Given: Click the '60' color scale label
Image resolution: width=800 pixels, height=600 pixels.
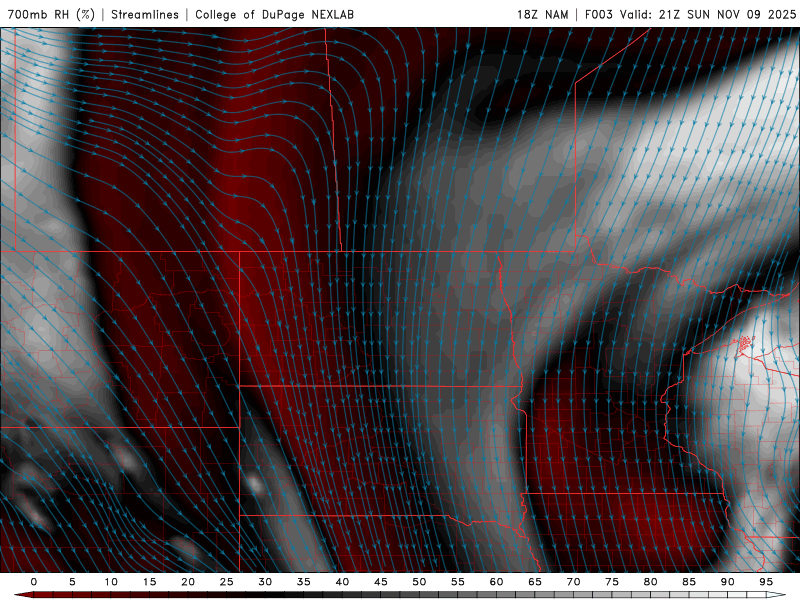Looking at the screenshot, I should (496, 582).
